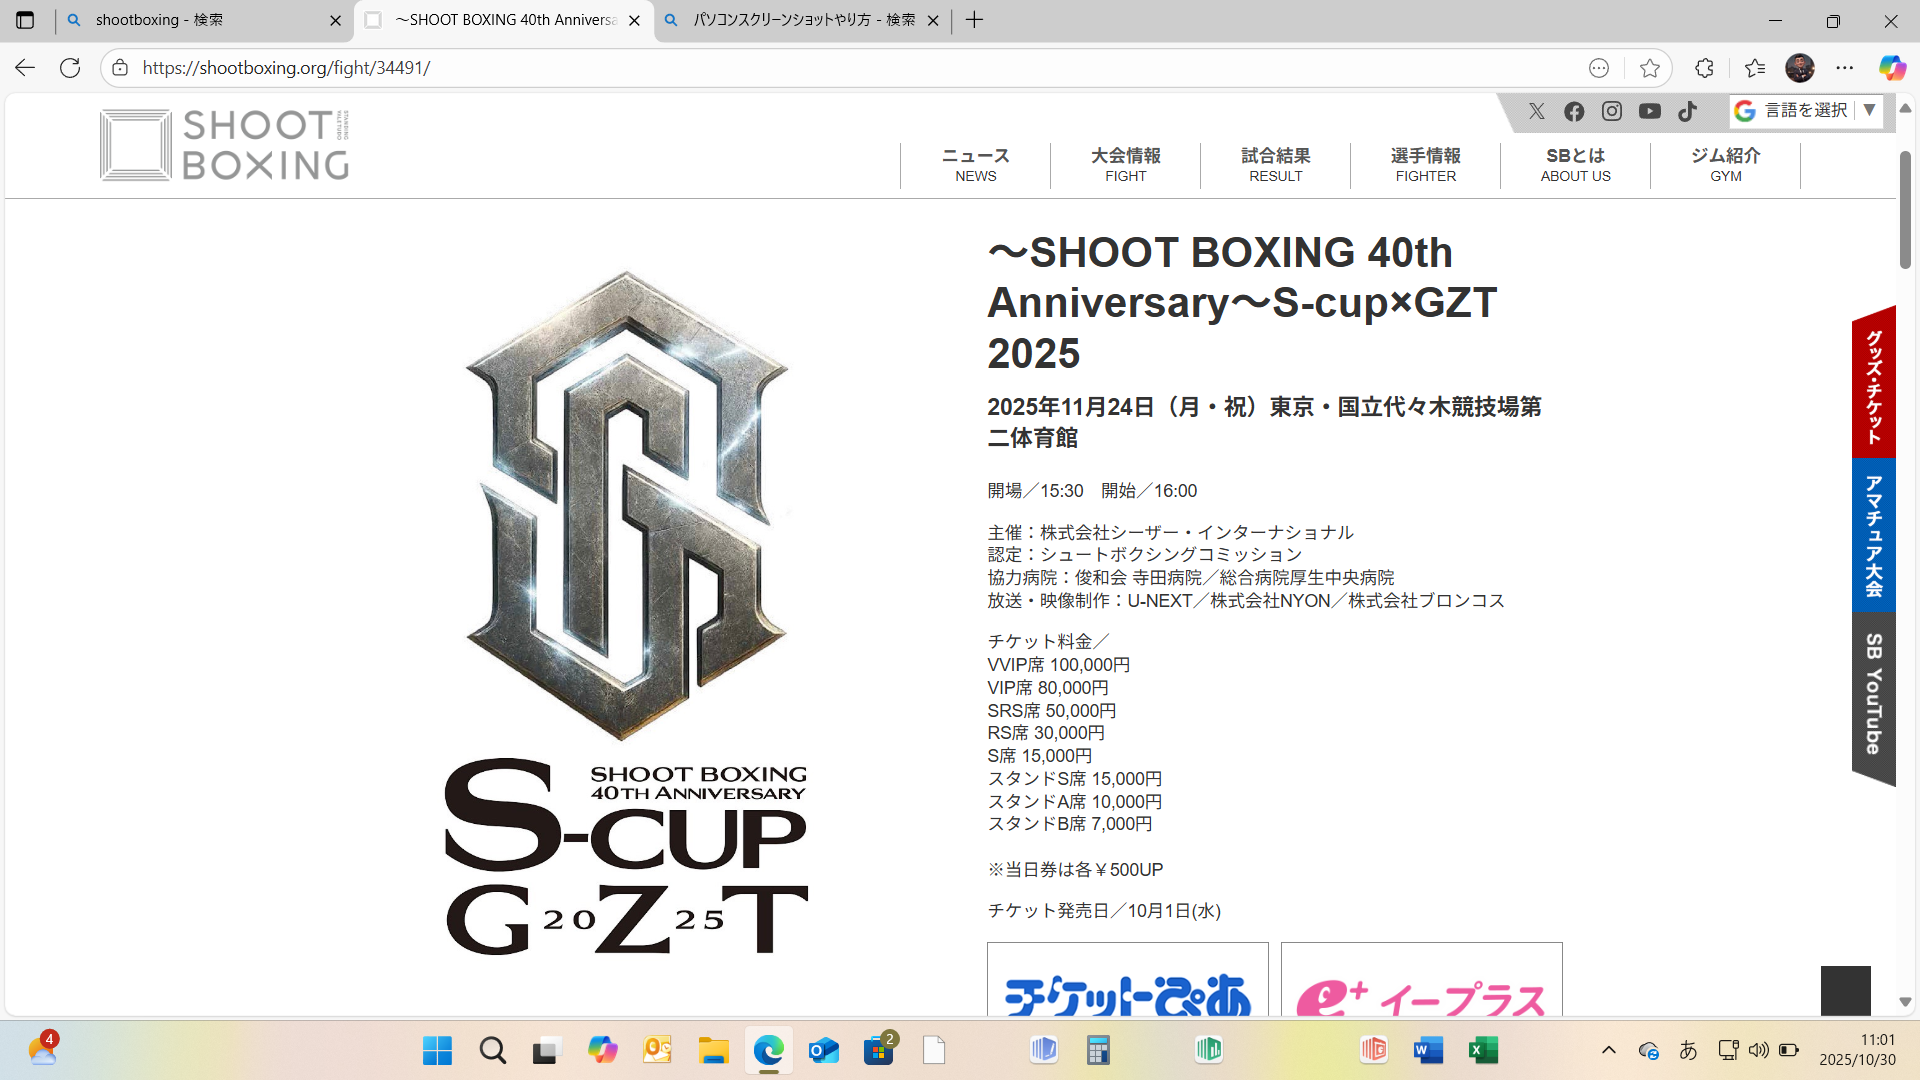Switch to the shootboxing search tab
Image resolution: width=1920 pixels, height=1080 pixels.
[x=200, y=20]
